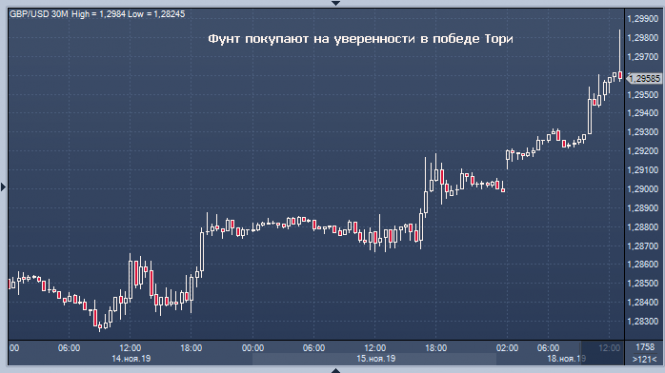This screenshot has width=665, height=373.
Task: Click the 1,29500 price axis label
Action: pos(643,94)
